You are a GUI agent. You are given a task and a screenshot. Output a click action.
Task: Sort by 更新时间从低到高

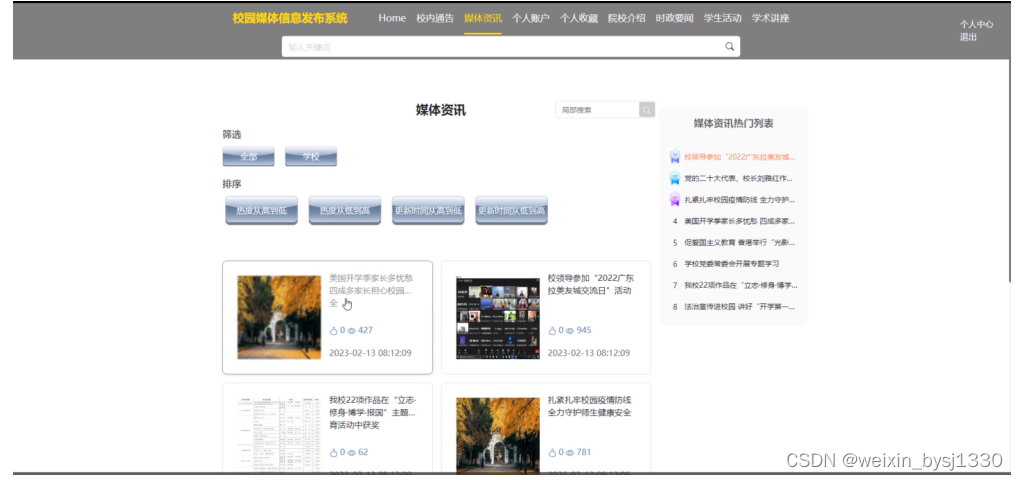click(512, 210)
